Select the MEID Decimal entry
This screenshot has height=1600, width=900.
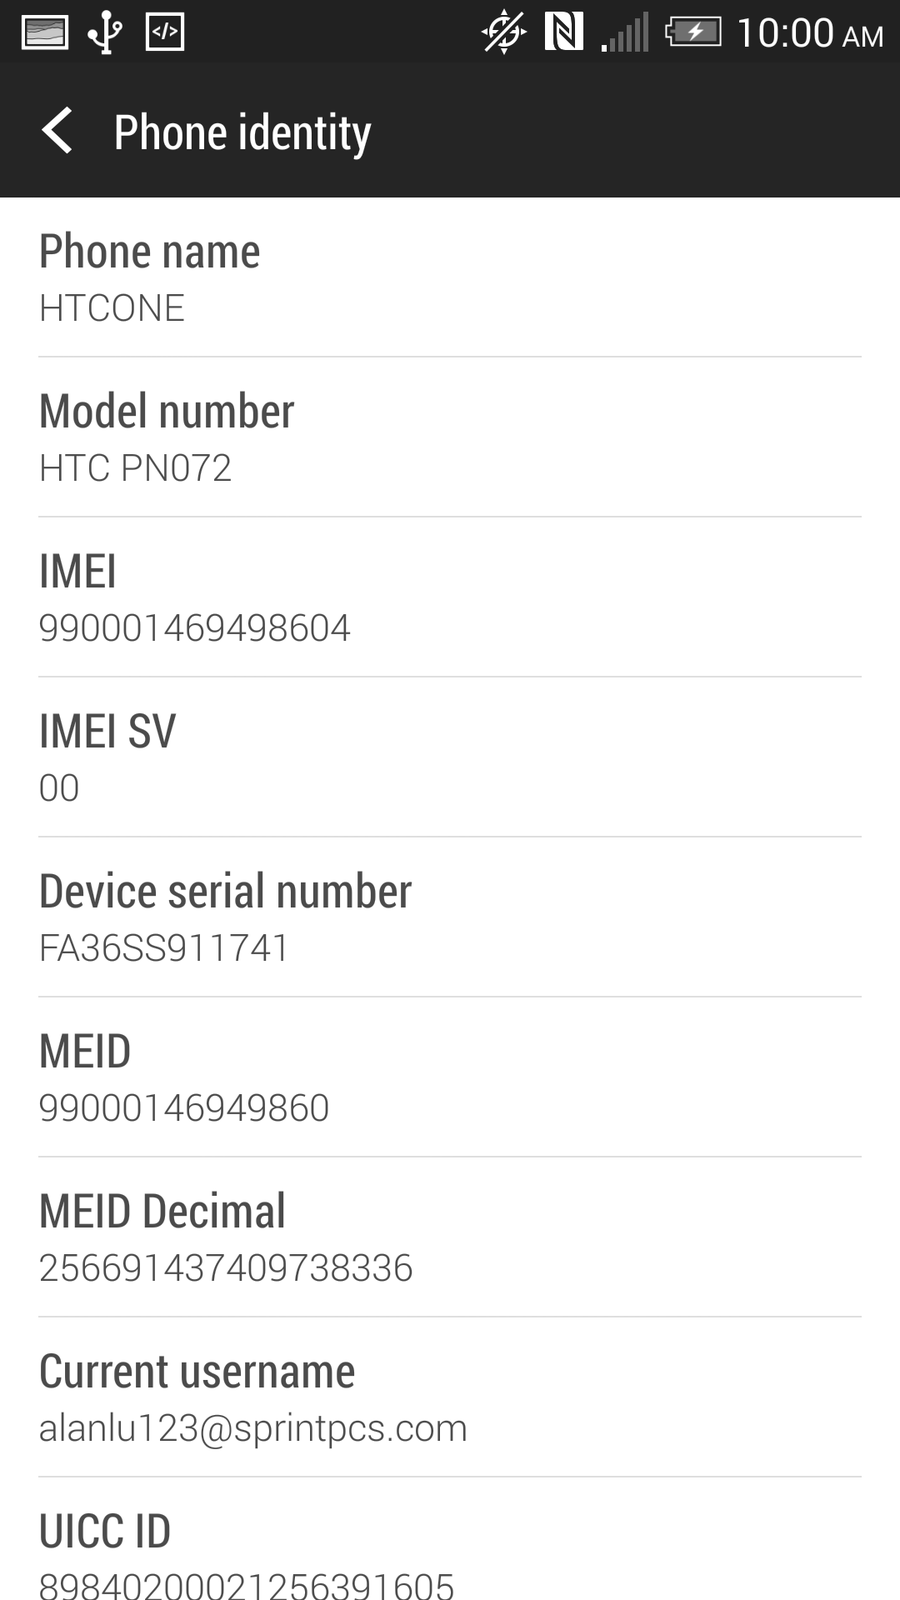(450, 1237)
